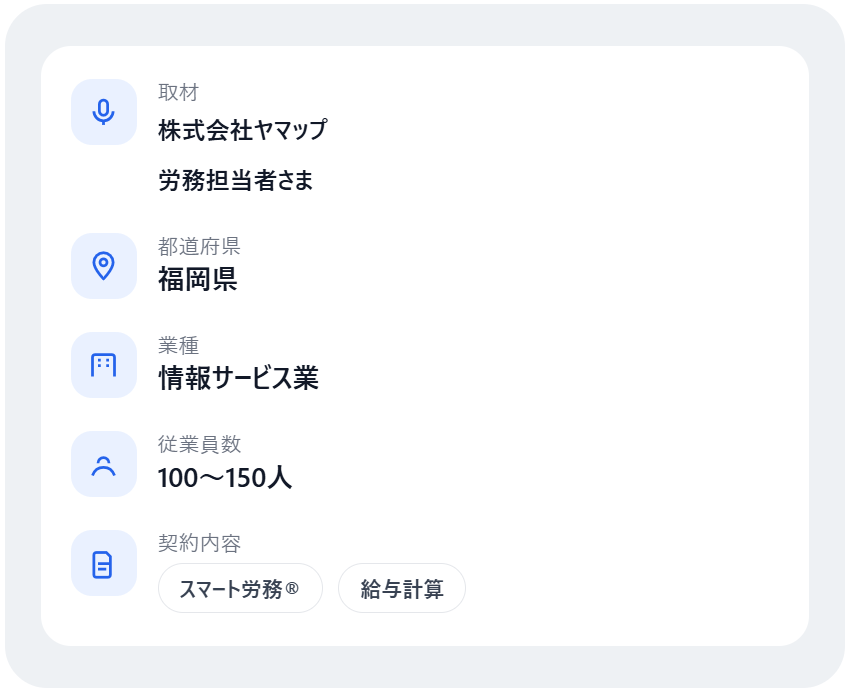Viewport: 850px width, 694px height.
Task: Click the 100〜150人 employee count text
Action: click(224, 479)
